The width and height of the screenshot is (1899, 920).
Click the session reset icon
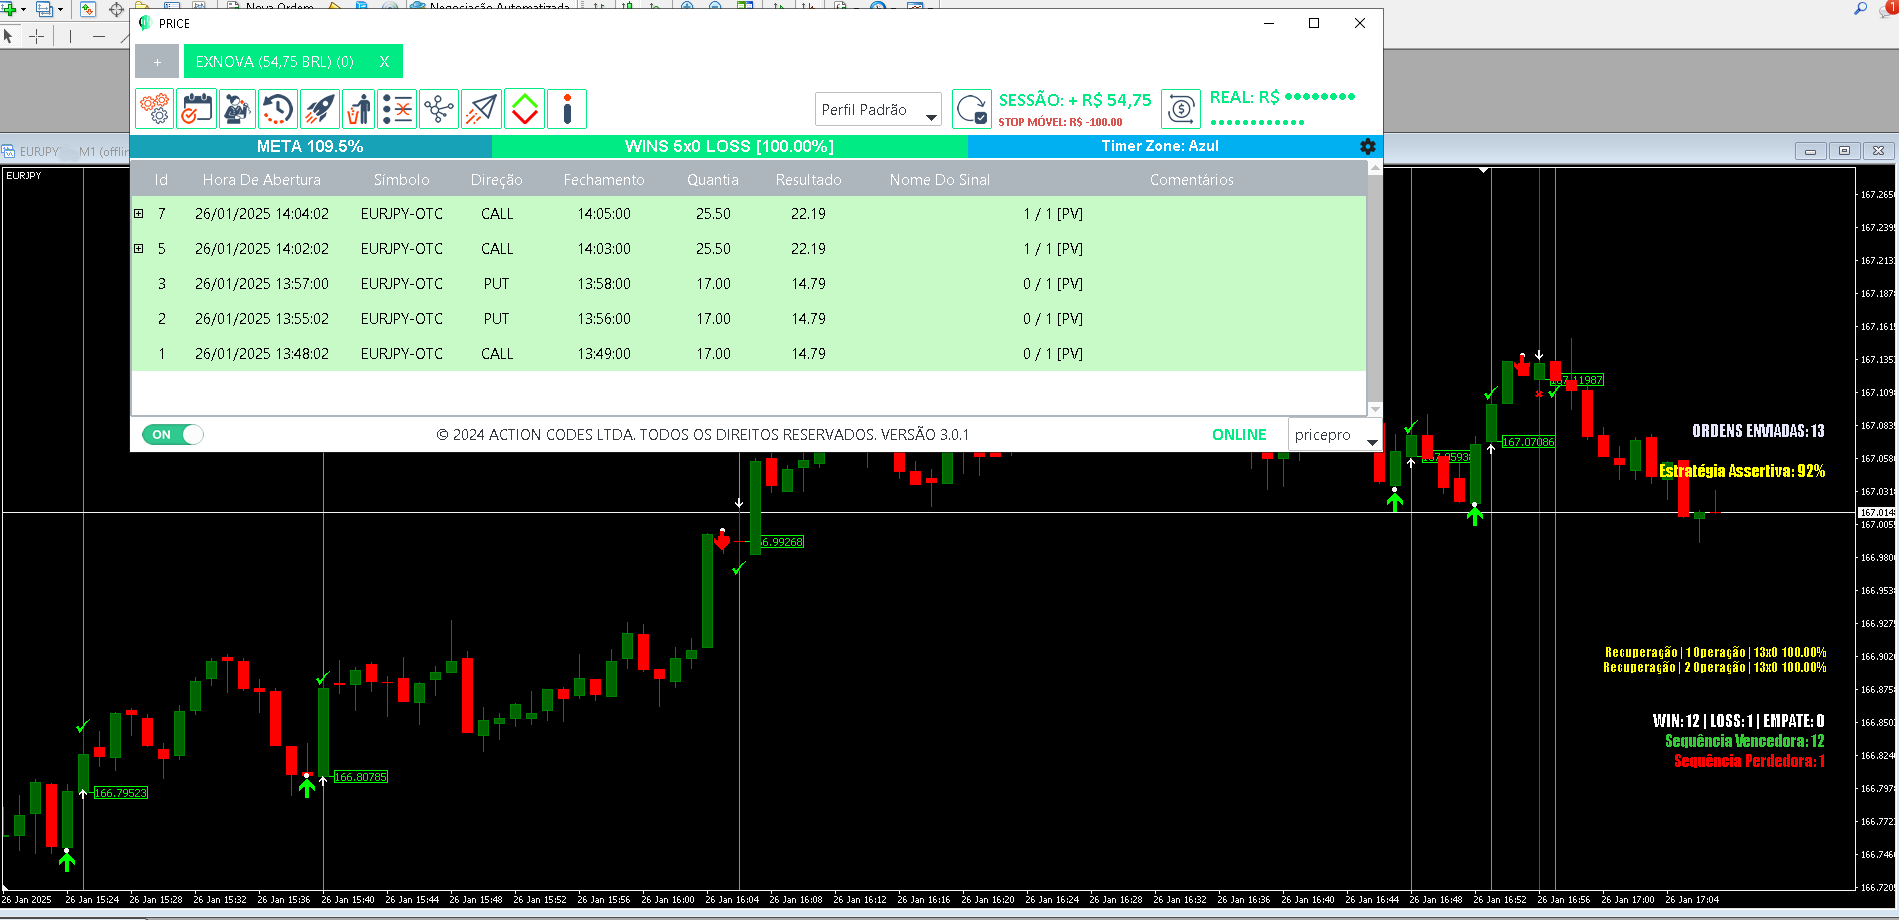tap(971, 109)
